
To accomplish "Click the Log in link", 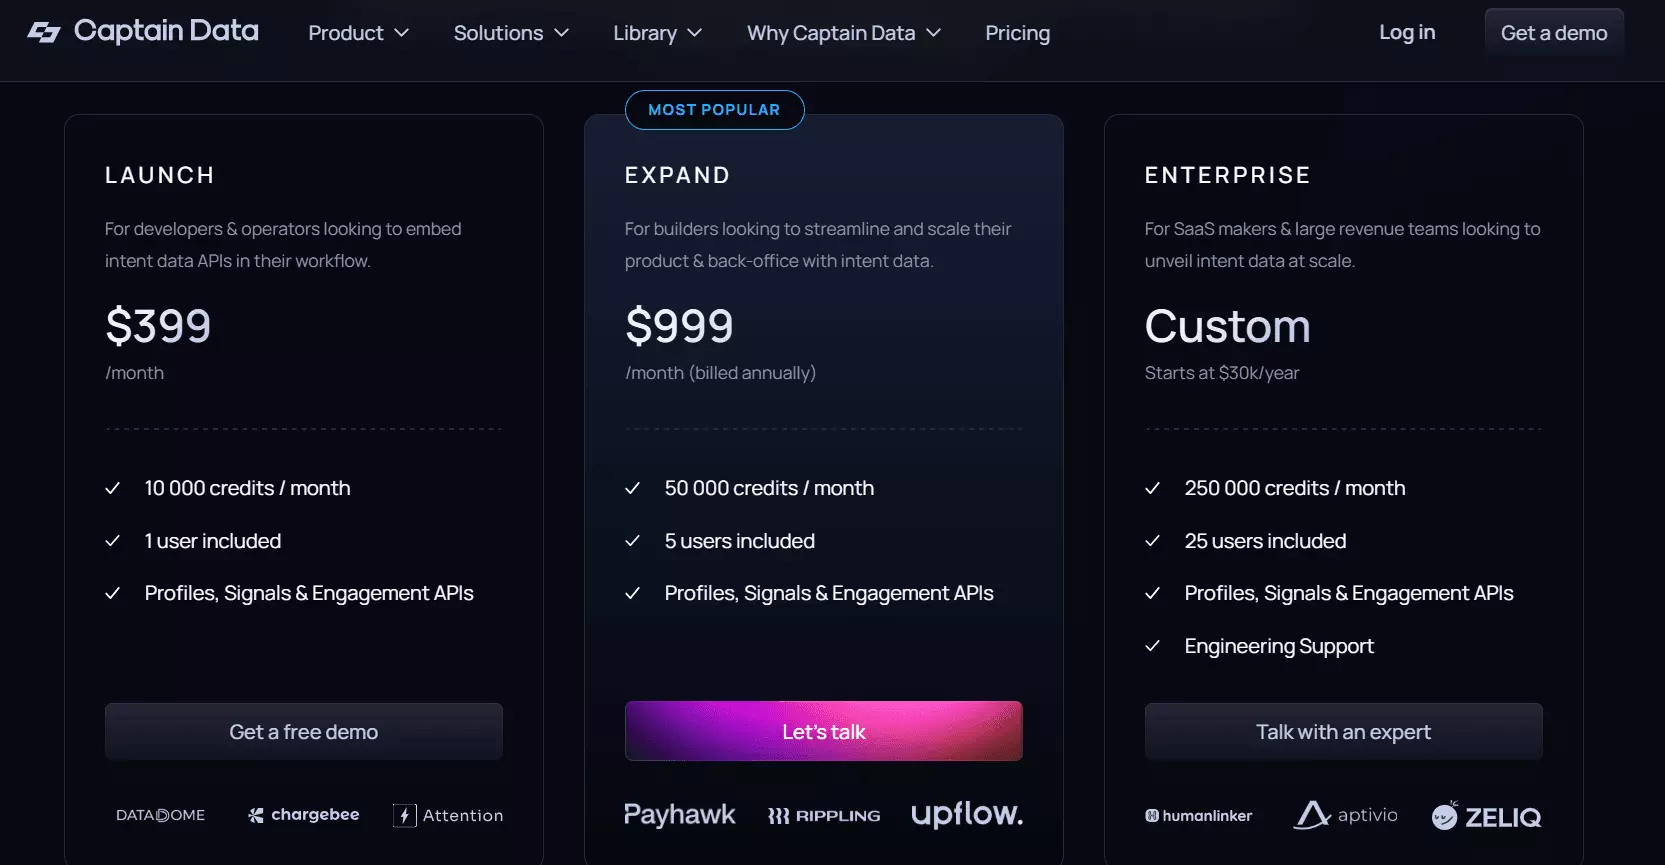I will (1406, 32).
